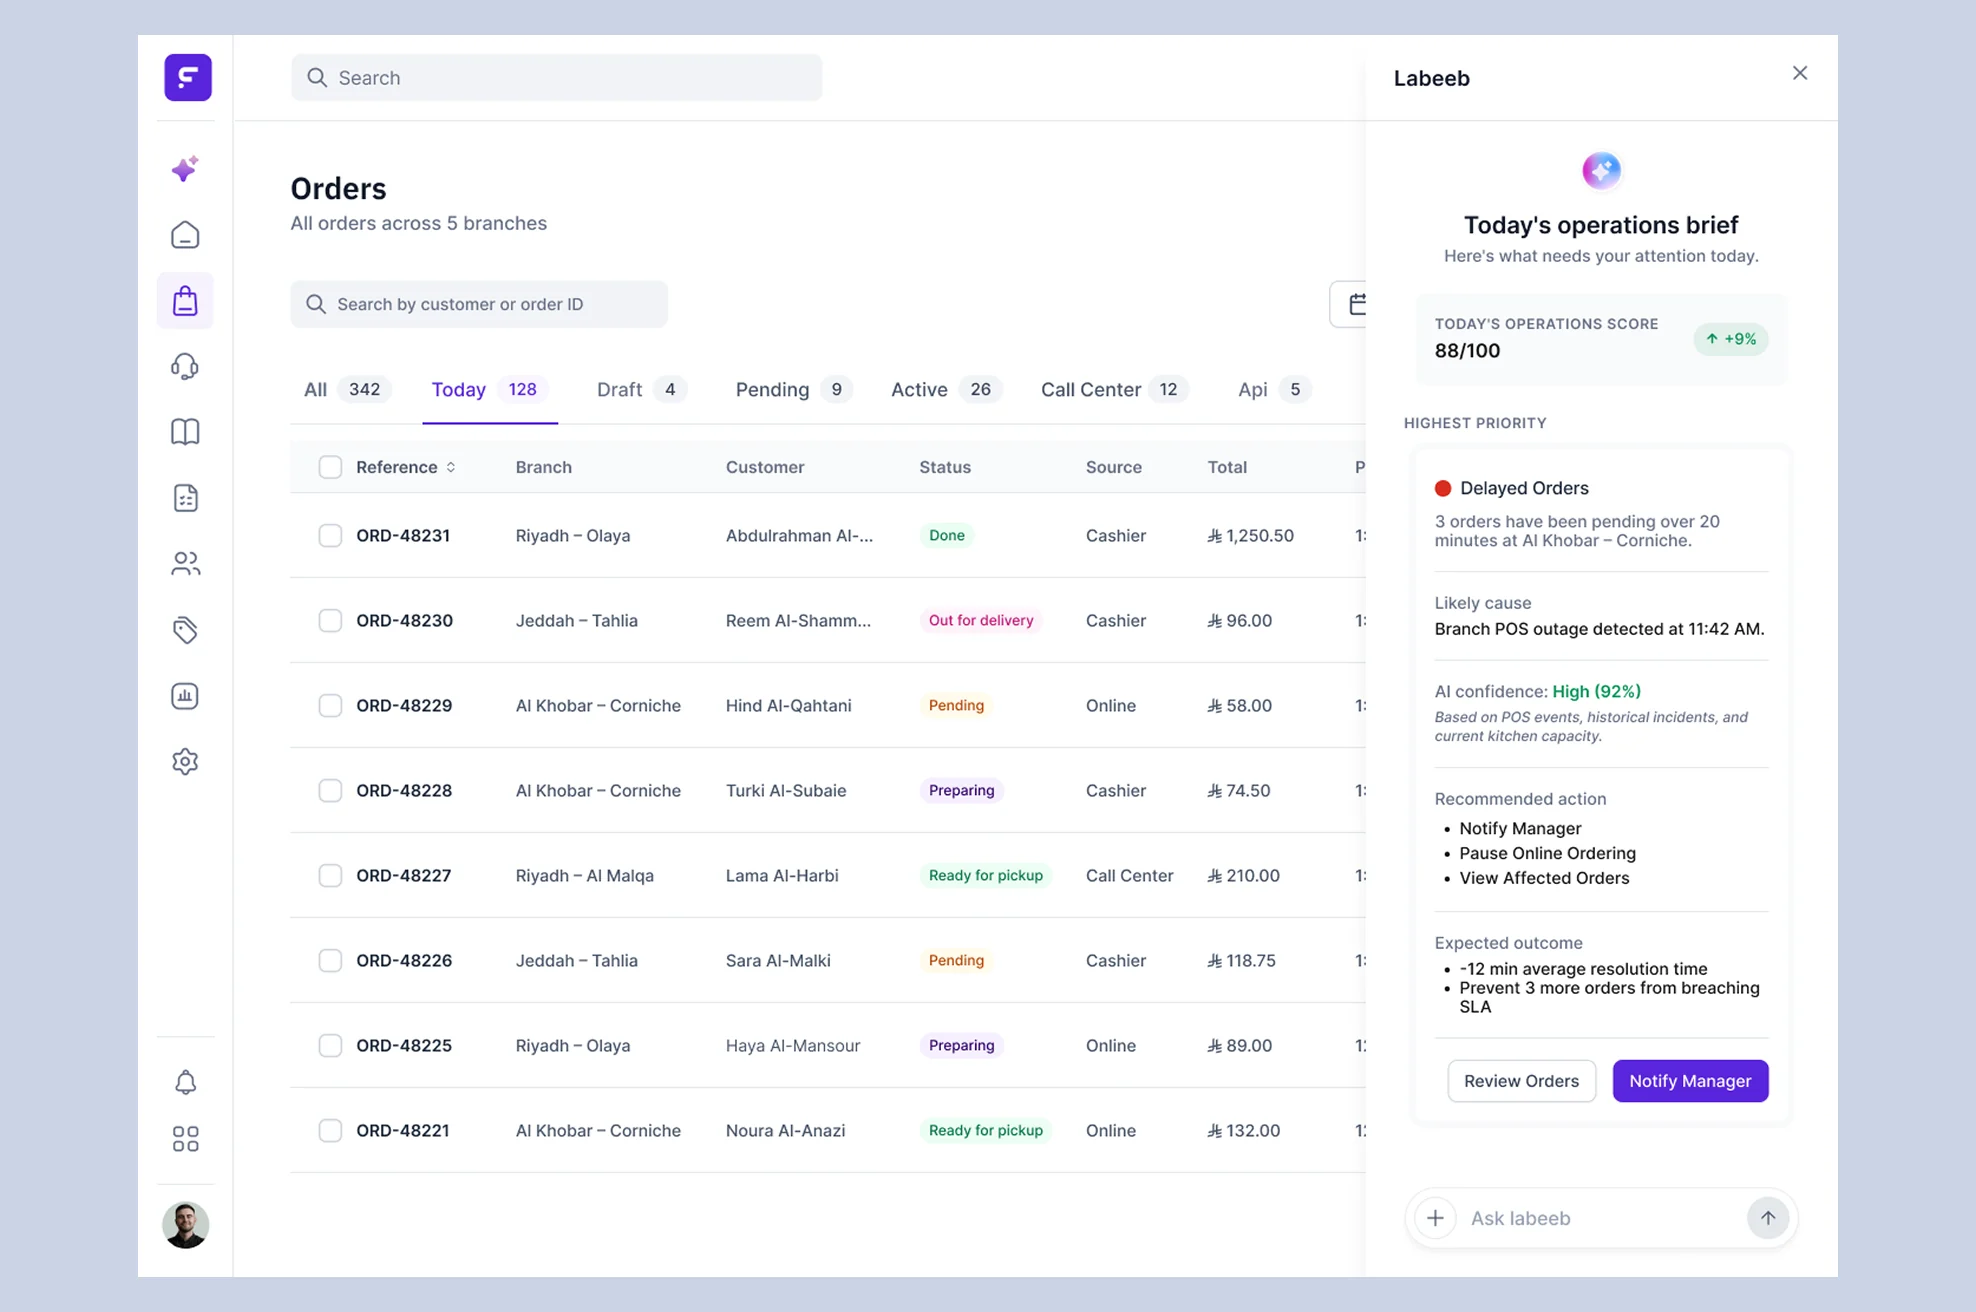
Task: Open the price tag icon in sidebar
Action: tap(185, 630)
